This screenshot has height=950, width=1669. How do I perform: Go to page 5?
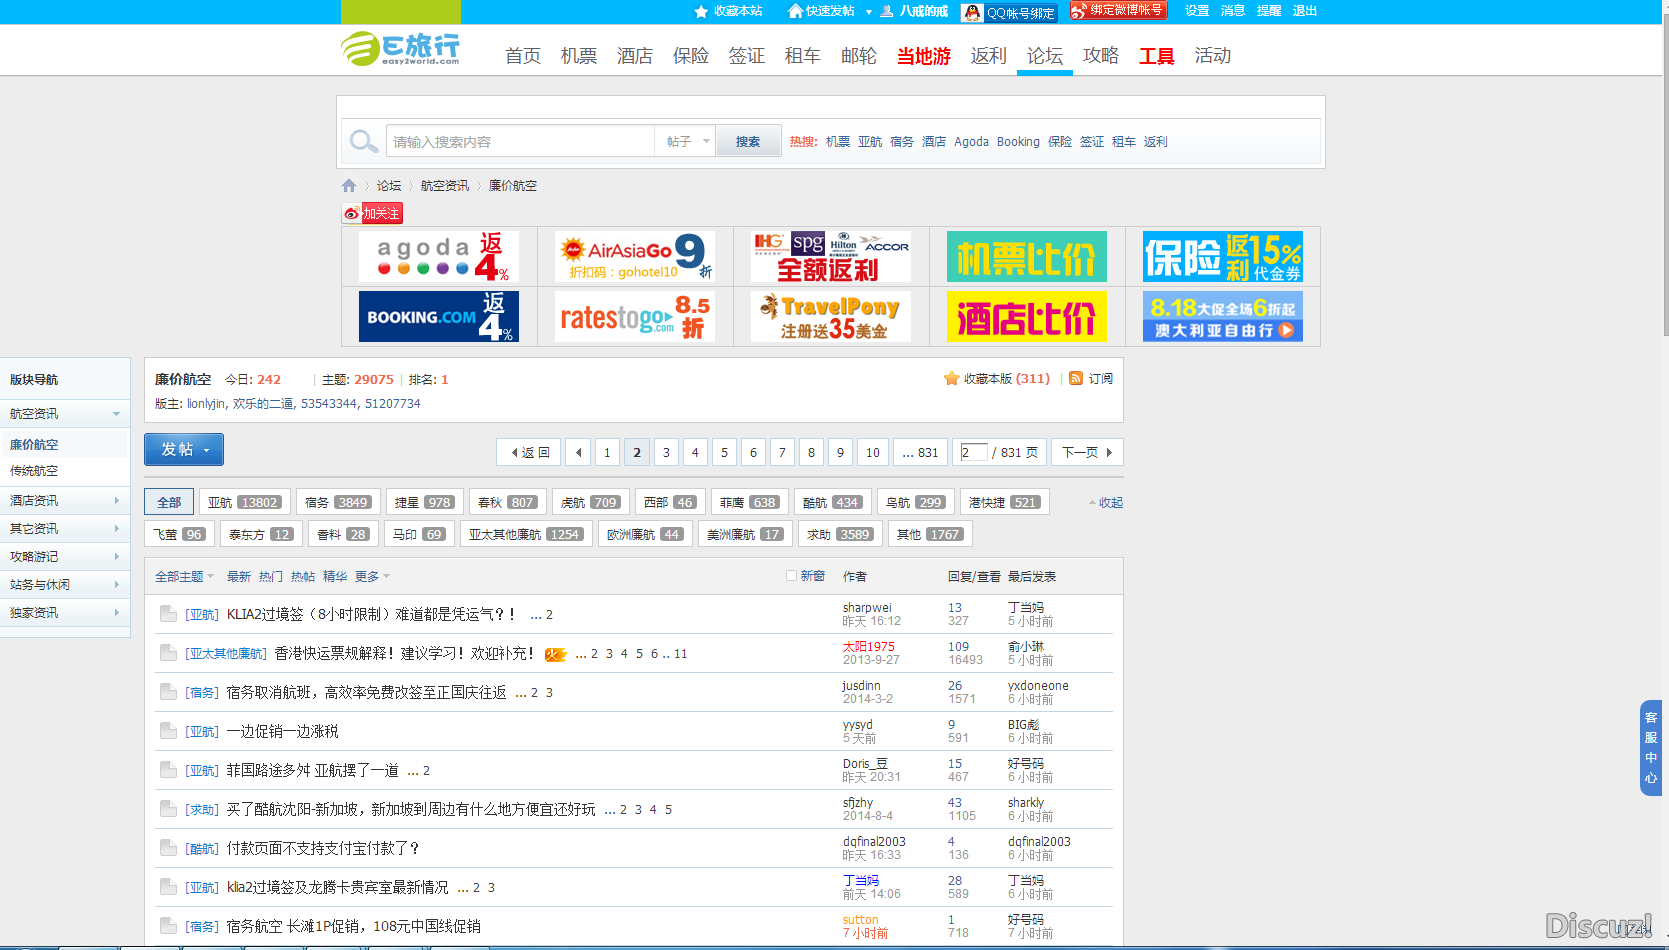click(x=725, y=452)
